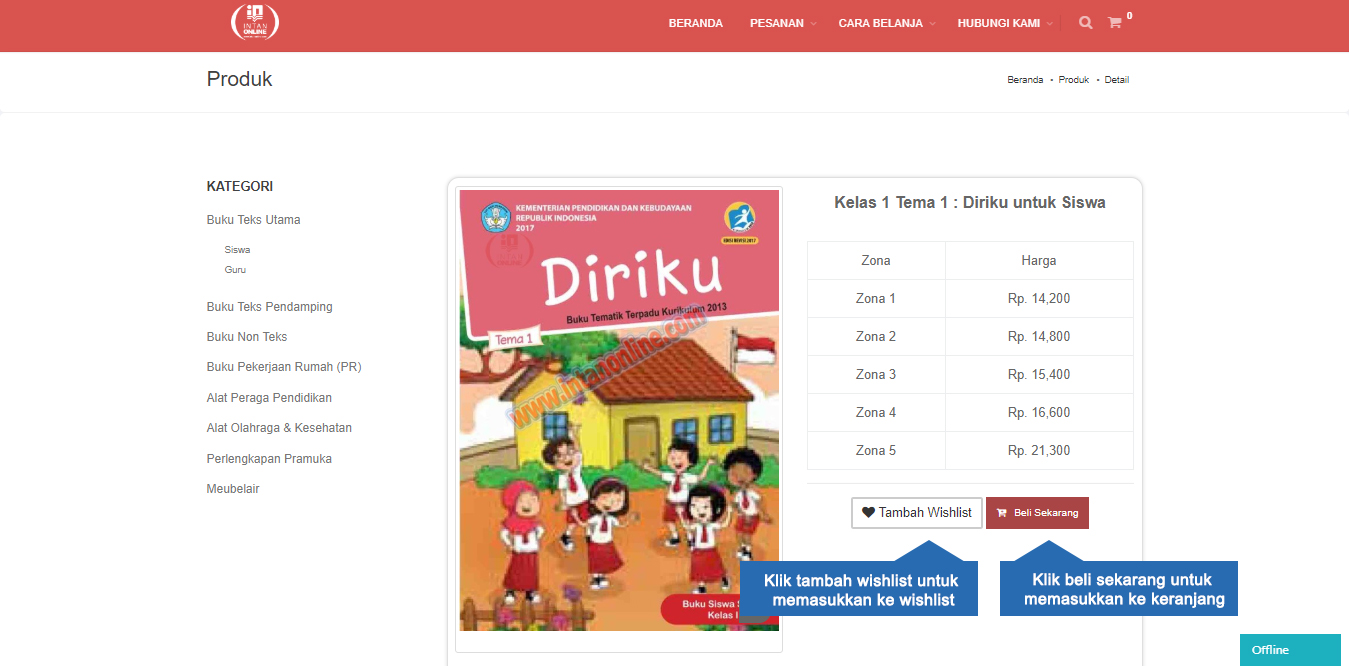Click the Harga column header

click(x=1039, y=261)
